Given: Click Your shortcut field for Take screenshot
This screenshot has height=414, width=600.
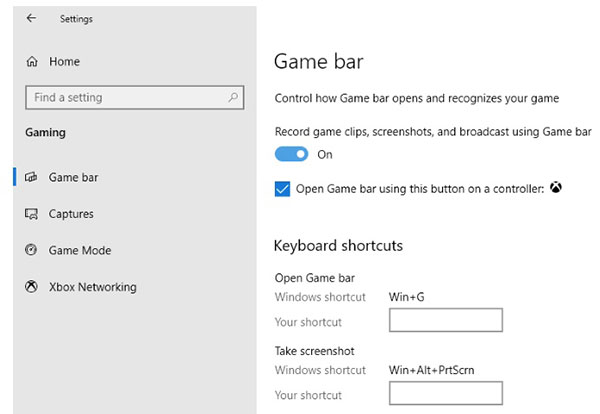Looking at the screenshot, I should point(446,393).
